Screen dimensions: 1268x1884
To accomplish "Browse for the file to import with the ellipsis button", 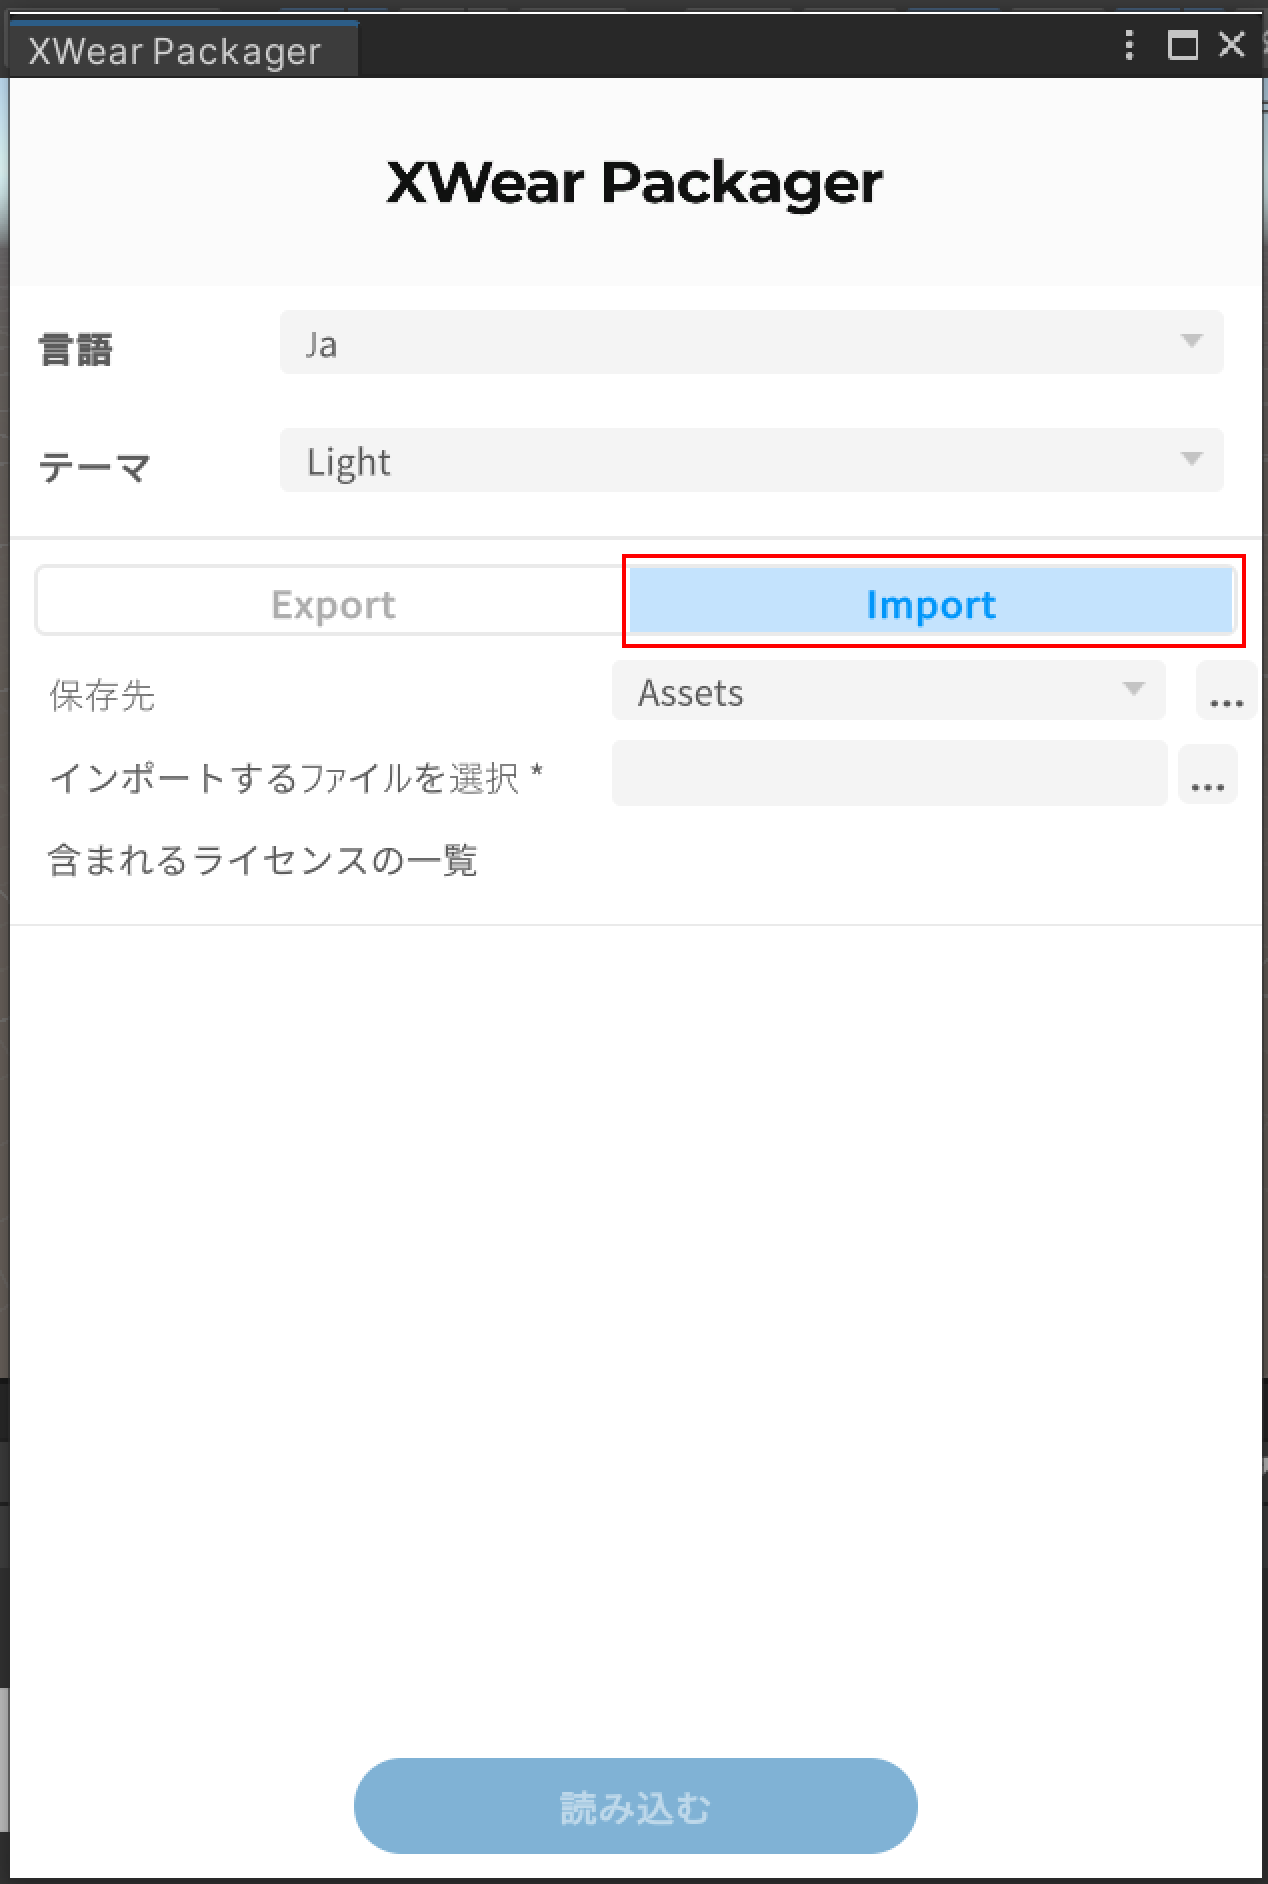I will pos(1208,774).
